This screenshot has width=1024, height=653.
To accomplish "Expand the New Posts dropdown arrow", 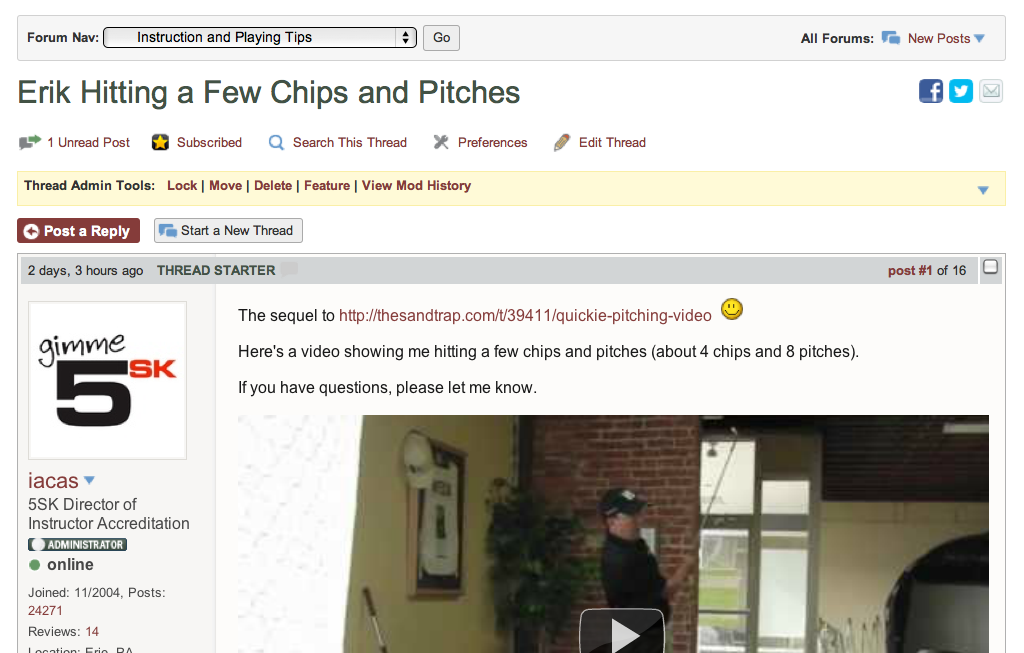I will pos(980,39).
